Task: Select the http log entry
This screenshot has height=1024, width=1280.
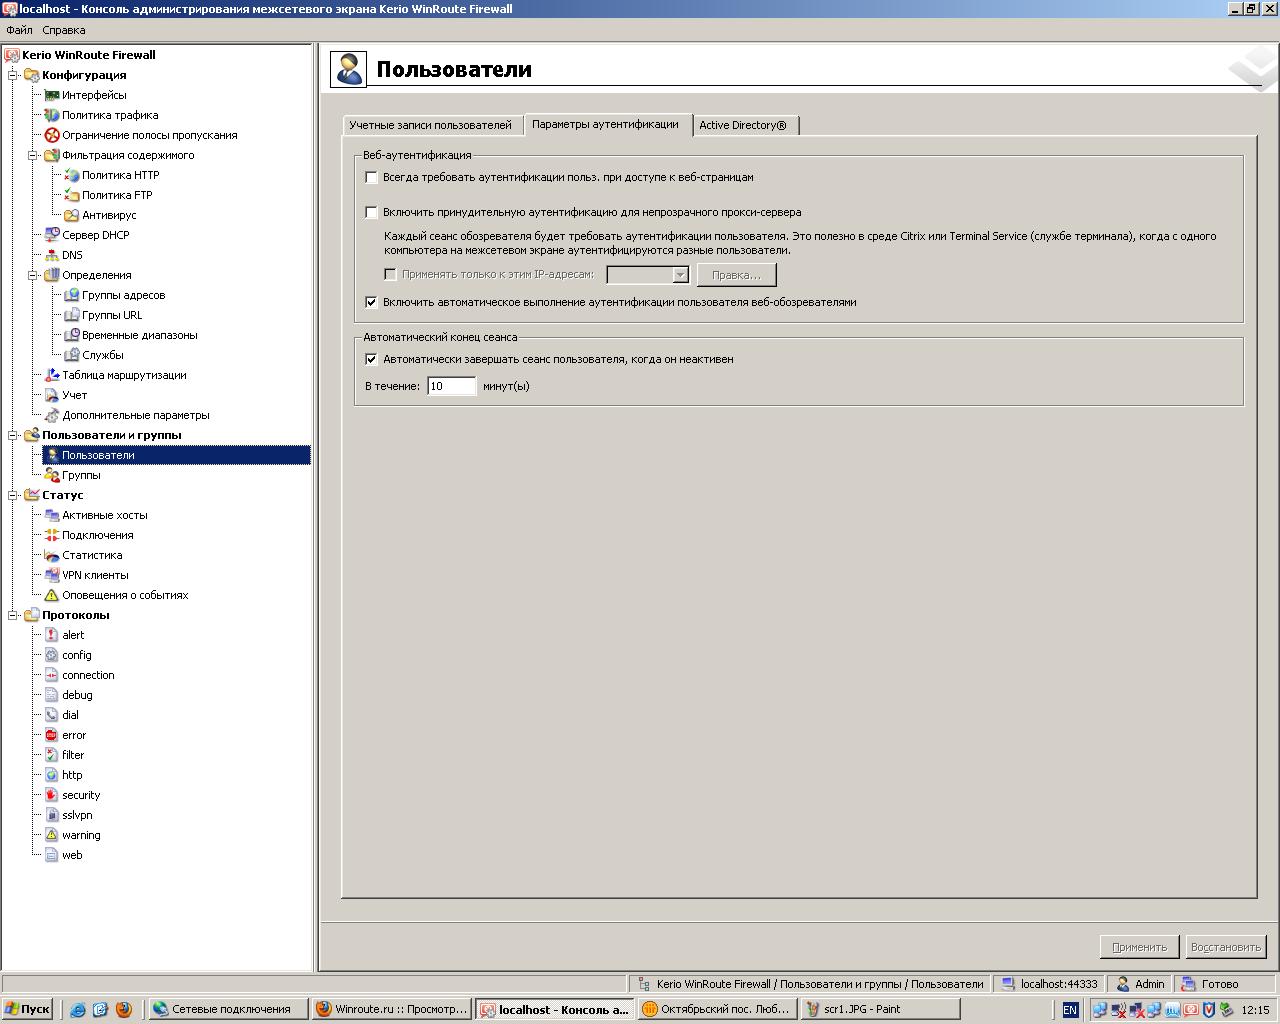Action: tap(72, 775)
